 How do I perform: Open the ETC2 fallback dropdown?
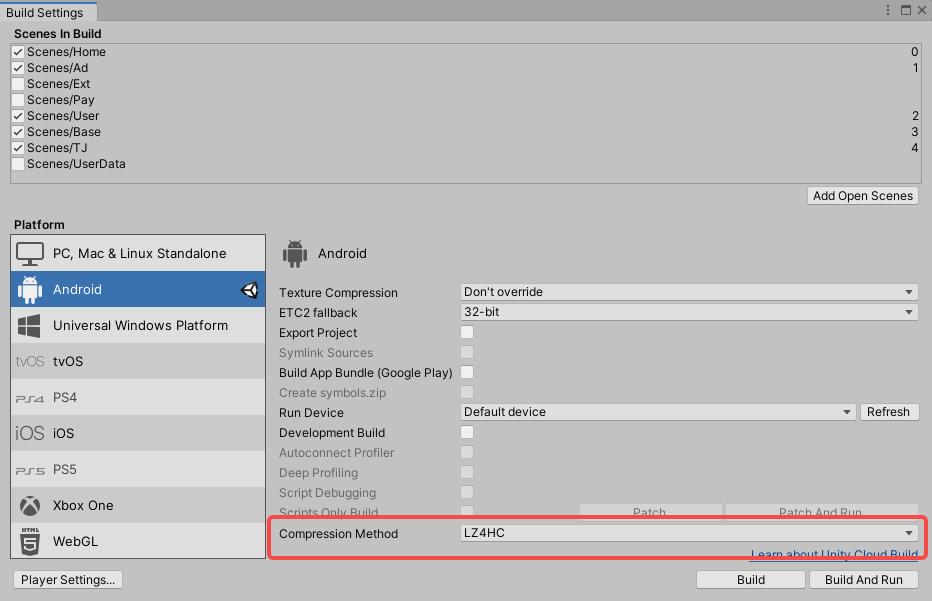tap(689, 312)
